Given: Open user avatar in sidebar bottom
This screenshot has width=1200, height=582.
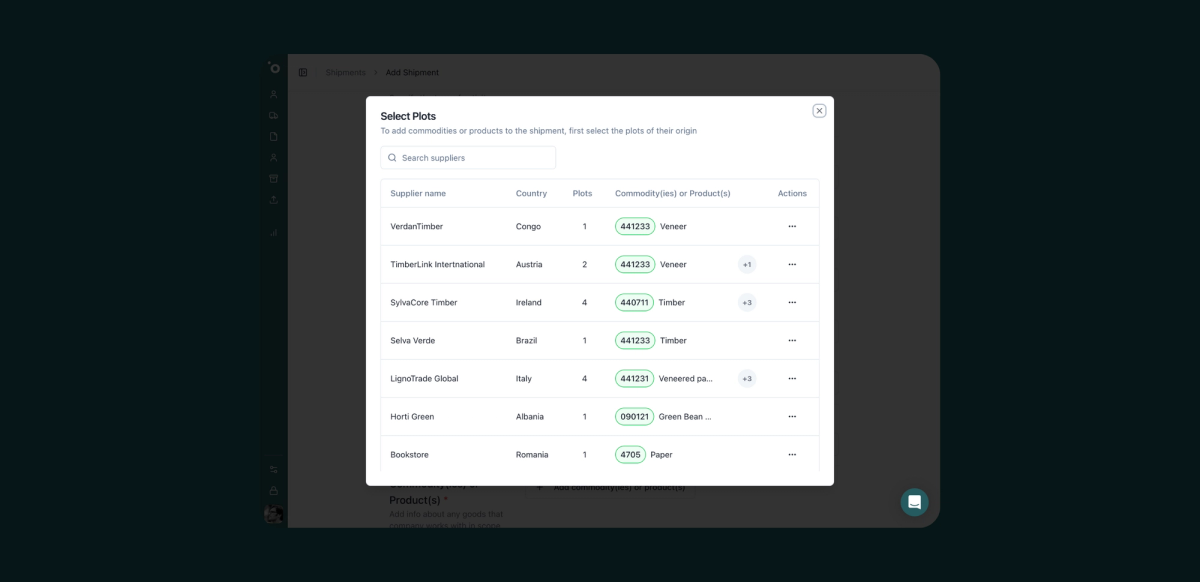Looking at the screenshot, I should tap(273, 514).
